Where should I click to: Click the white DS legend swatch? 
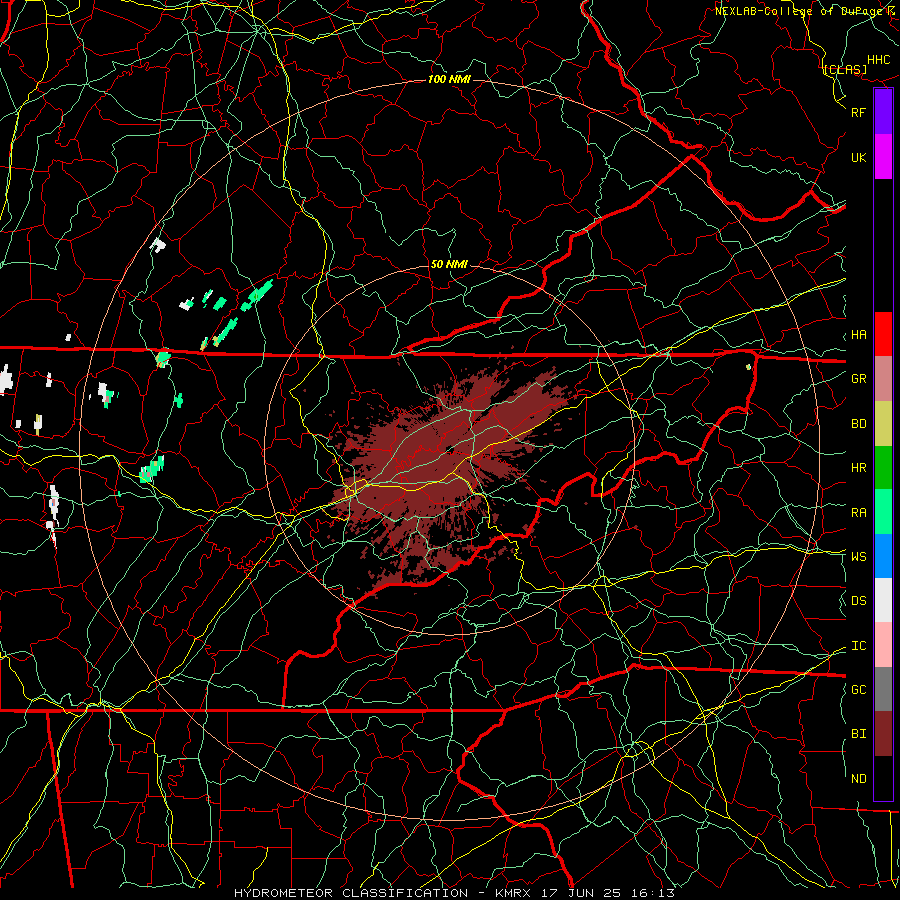883,600
